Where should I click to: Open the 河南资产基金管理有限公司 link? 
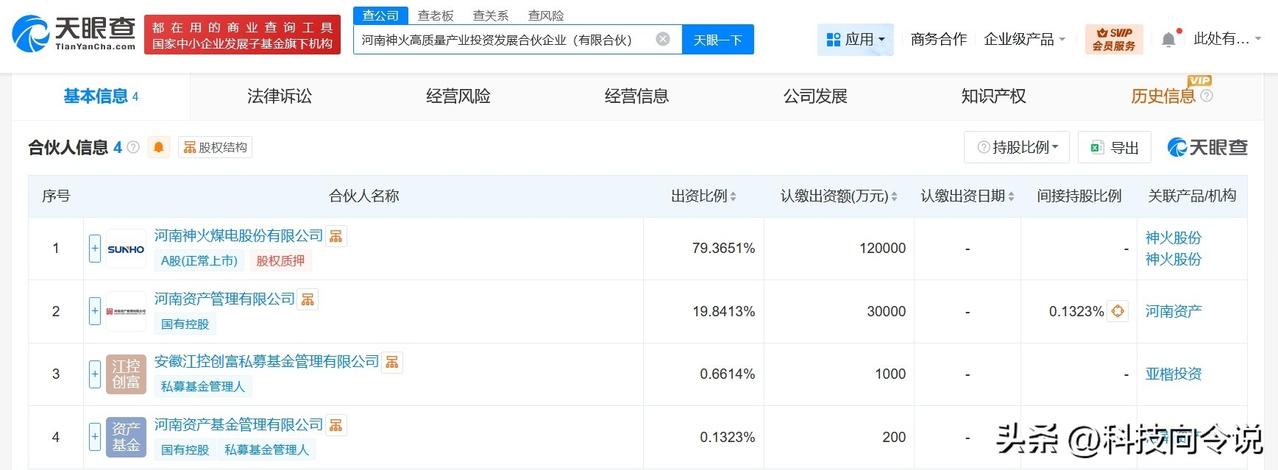[x=239, y=425]
